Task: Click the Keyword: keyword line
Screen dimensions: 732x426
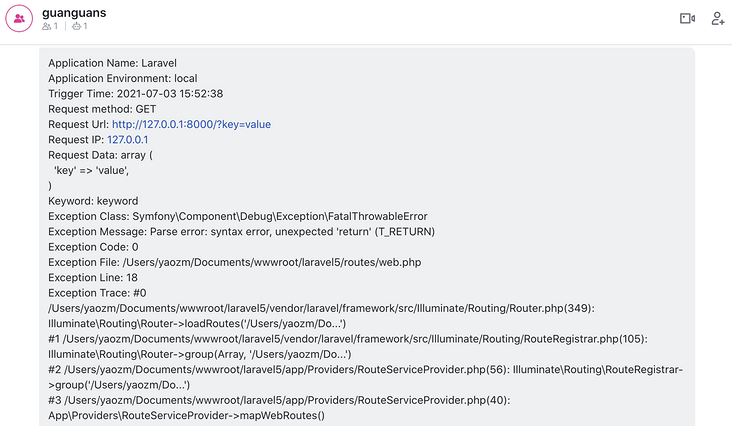Action: click(93, 201)
